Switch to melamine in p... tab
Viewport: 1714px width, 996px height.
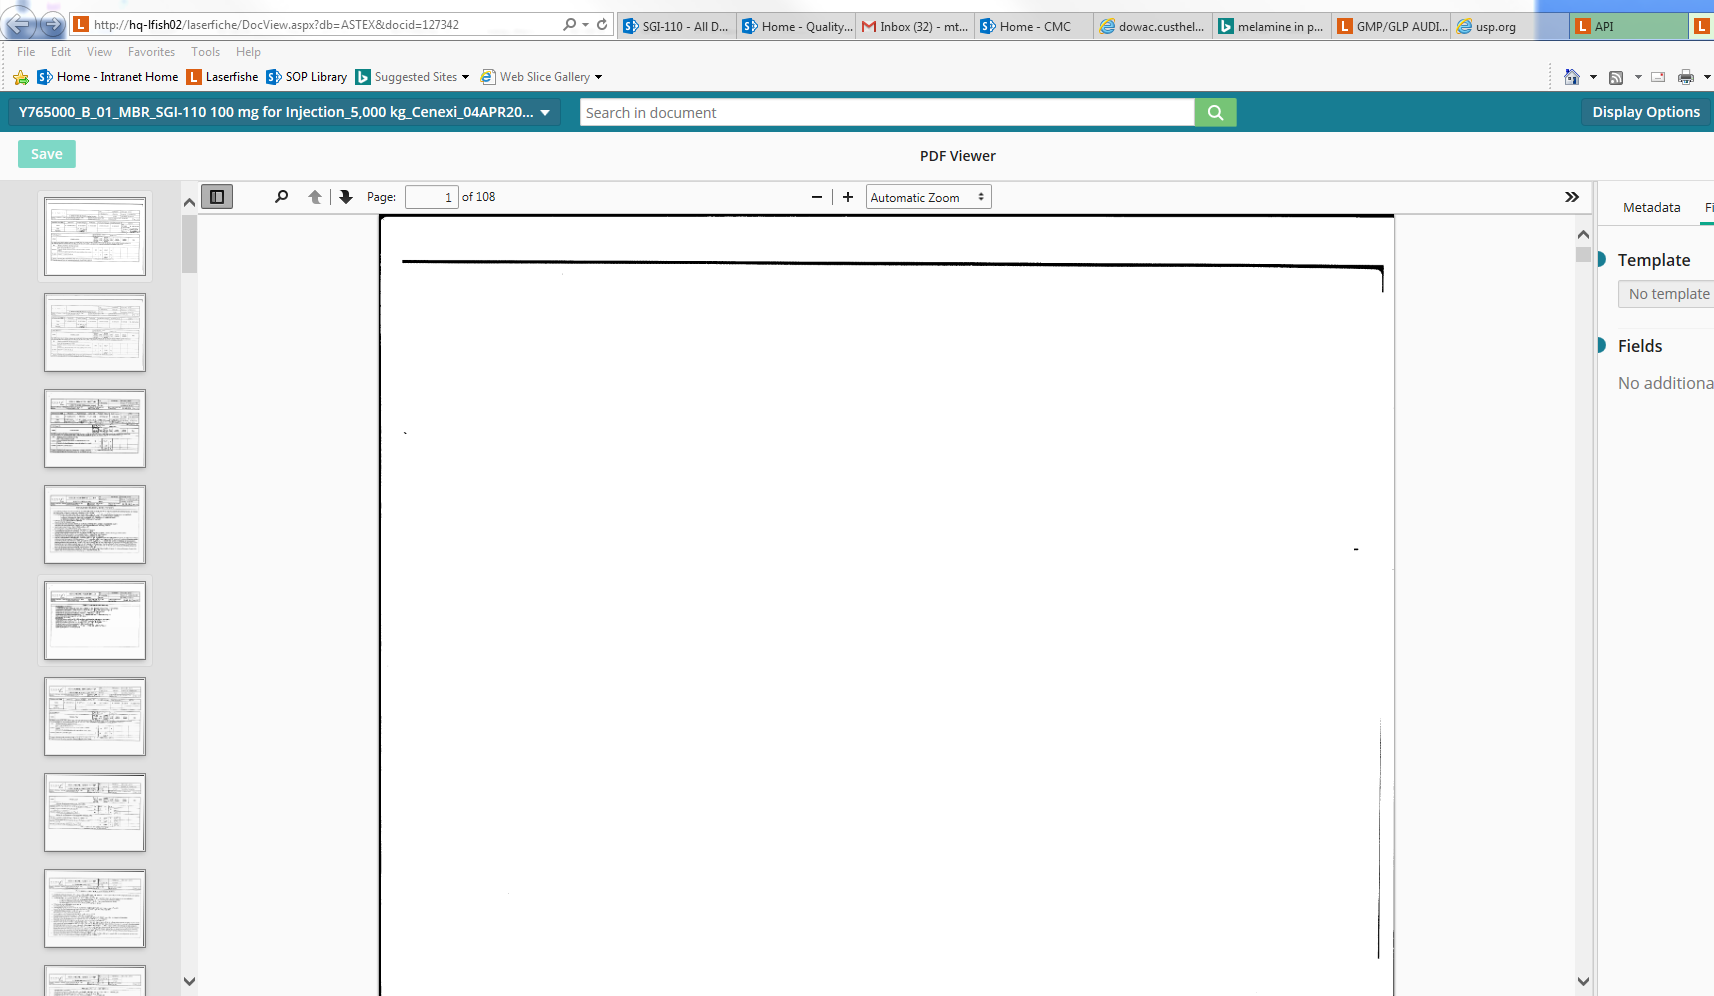click(x=1273, y=27)
